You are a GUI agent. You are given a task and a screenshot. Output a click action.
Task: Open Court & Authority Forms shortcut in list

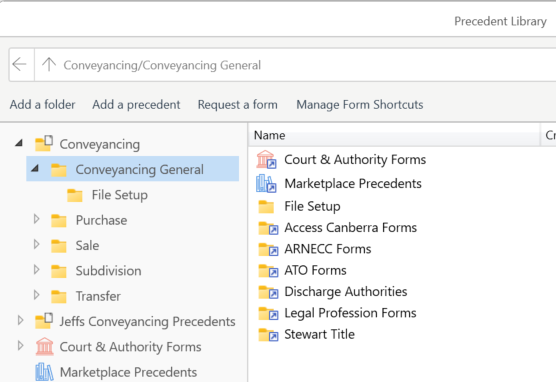(355, 160)
